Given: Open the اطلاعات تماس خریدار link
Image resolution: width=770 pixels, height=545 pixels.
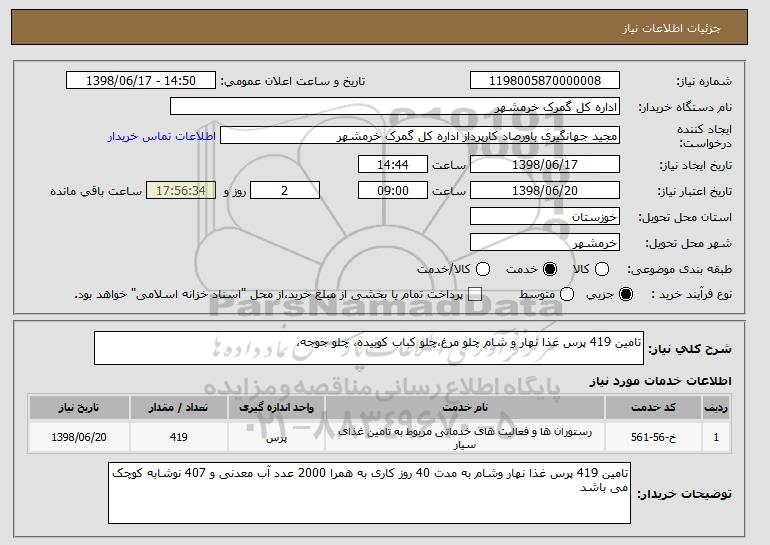Looking at the screenshot, I should point(162,136).
